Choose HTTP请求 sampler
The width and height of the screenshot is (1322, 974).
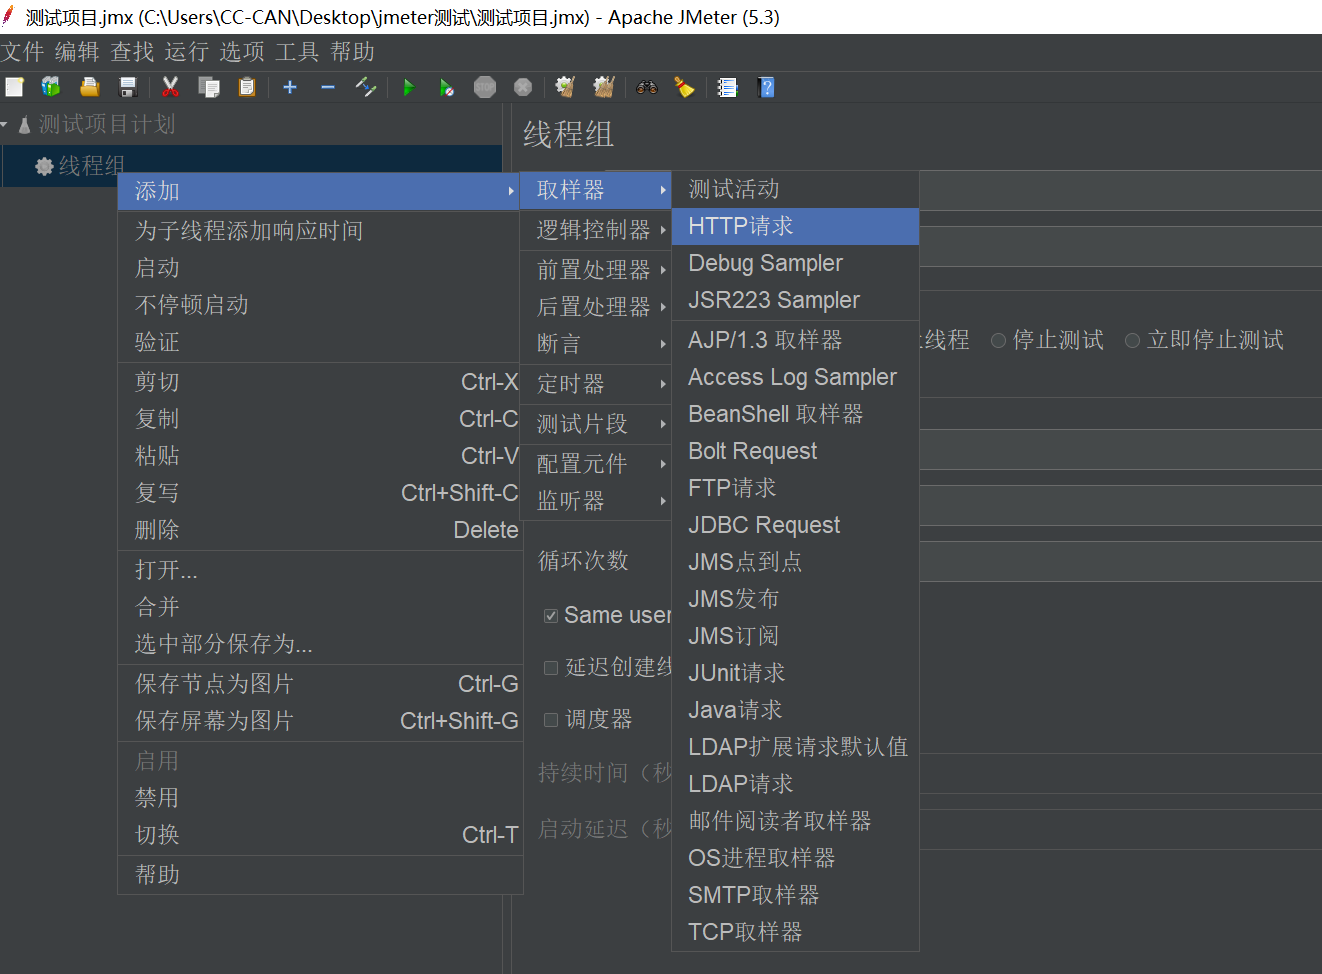795,226
